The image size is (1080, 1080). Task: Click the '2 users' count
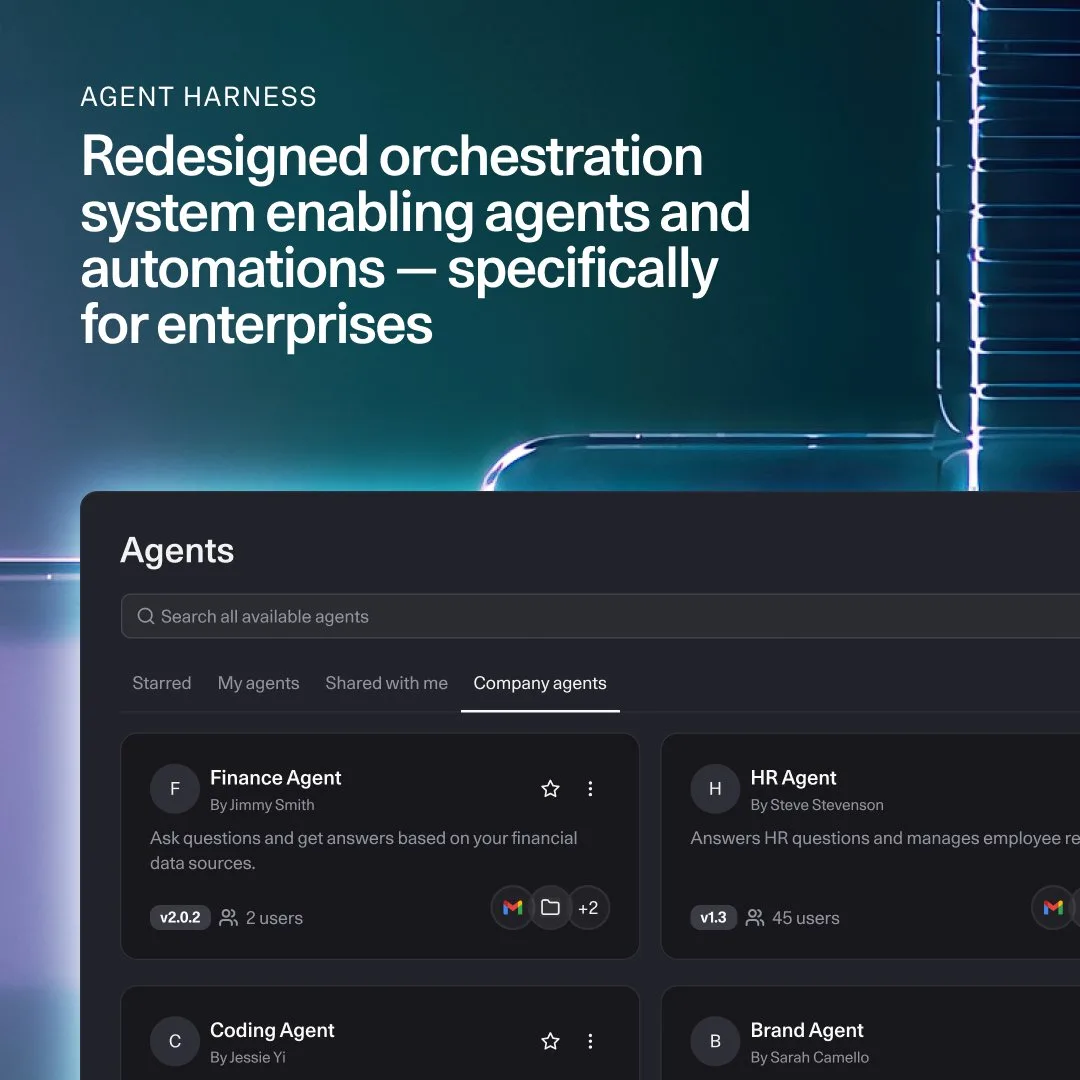274,917
